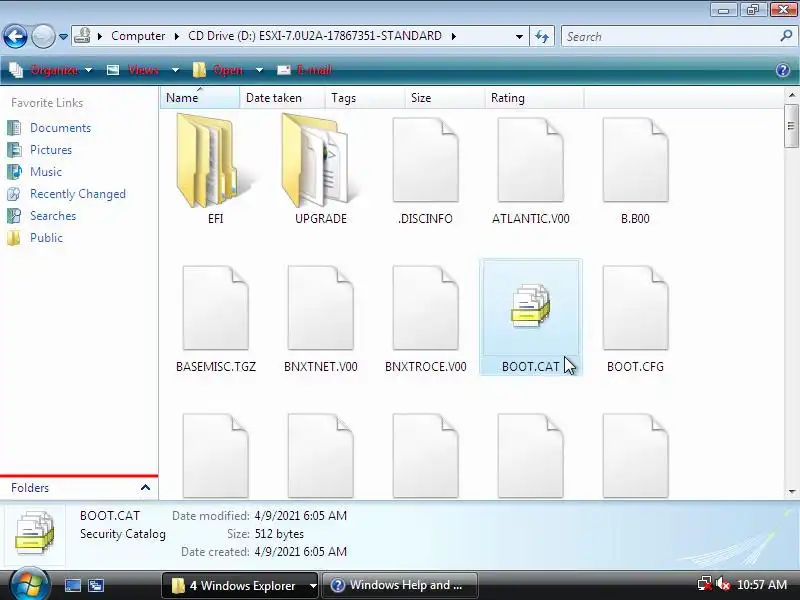The image size is (800, 600).
Task: Click the Tags column header
Action: (x=365, y=97)
